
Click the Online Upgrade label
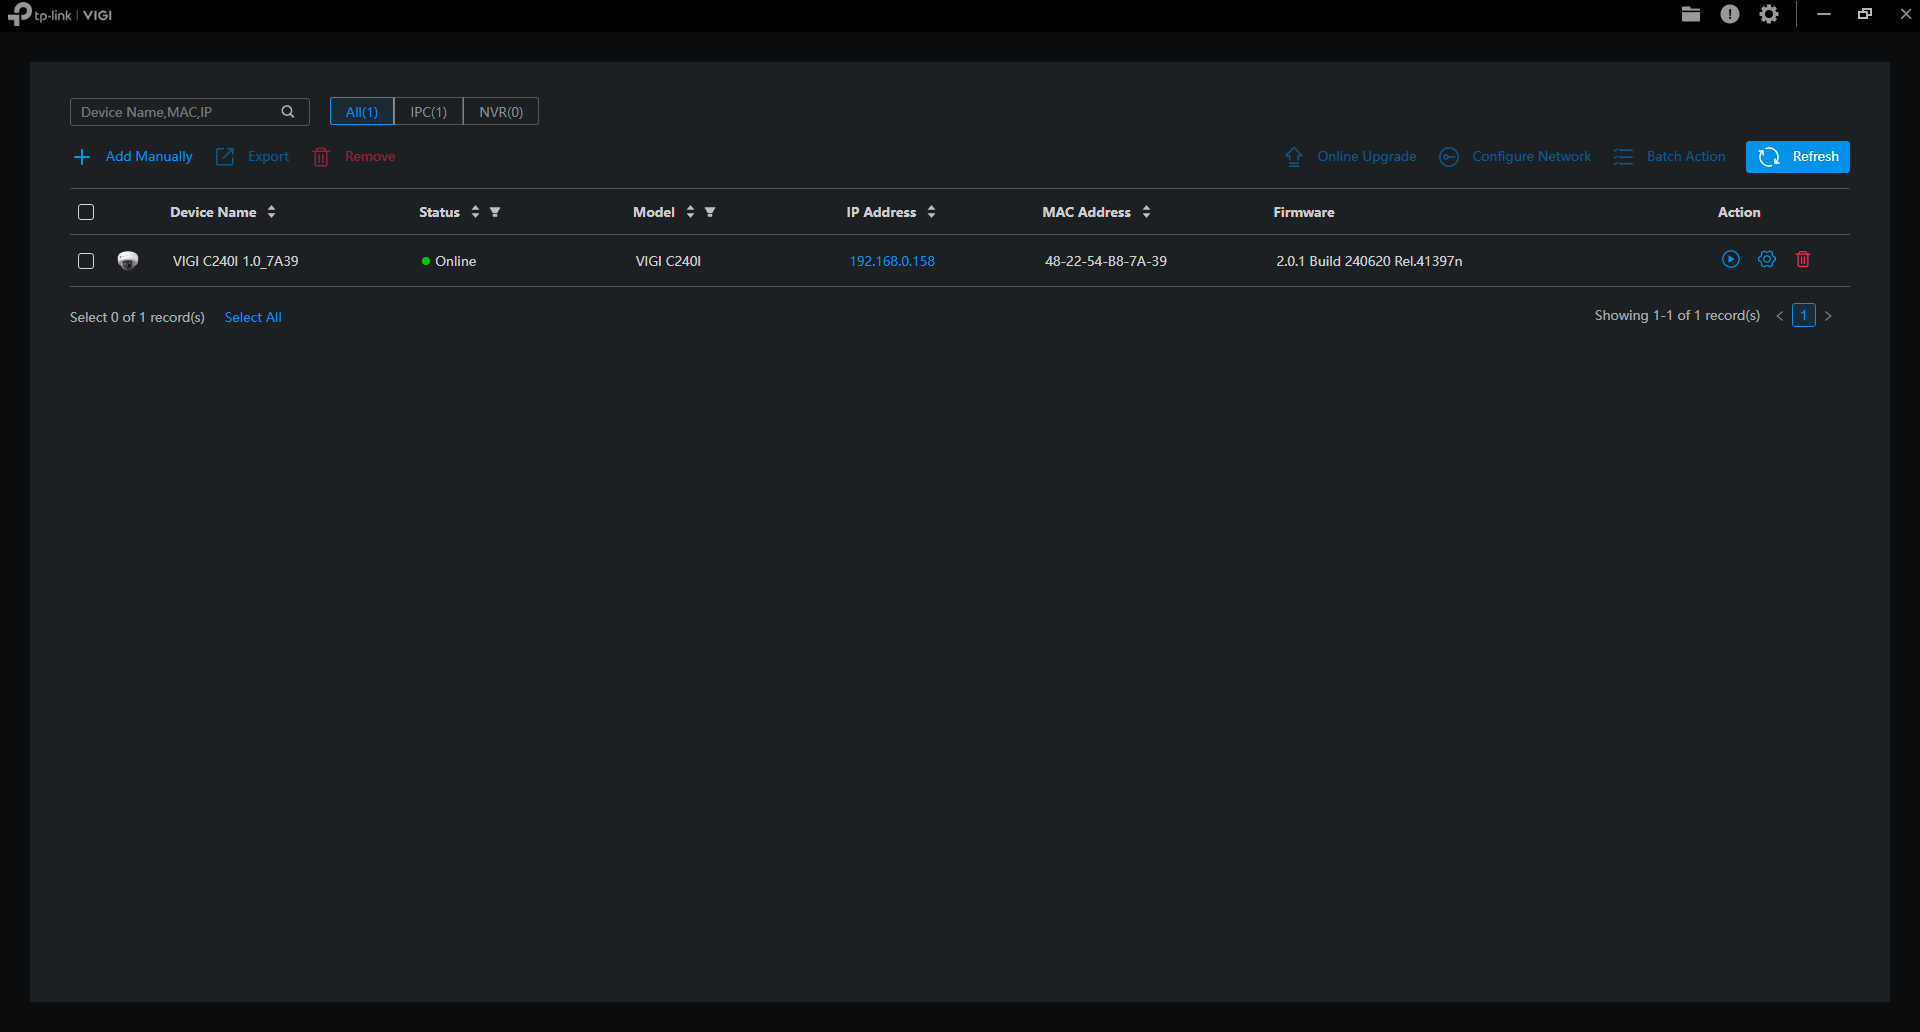tap(1366, 157)
